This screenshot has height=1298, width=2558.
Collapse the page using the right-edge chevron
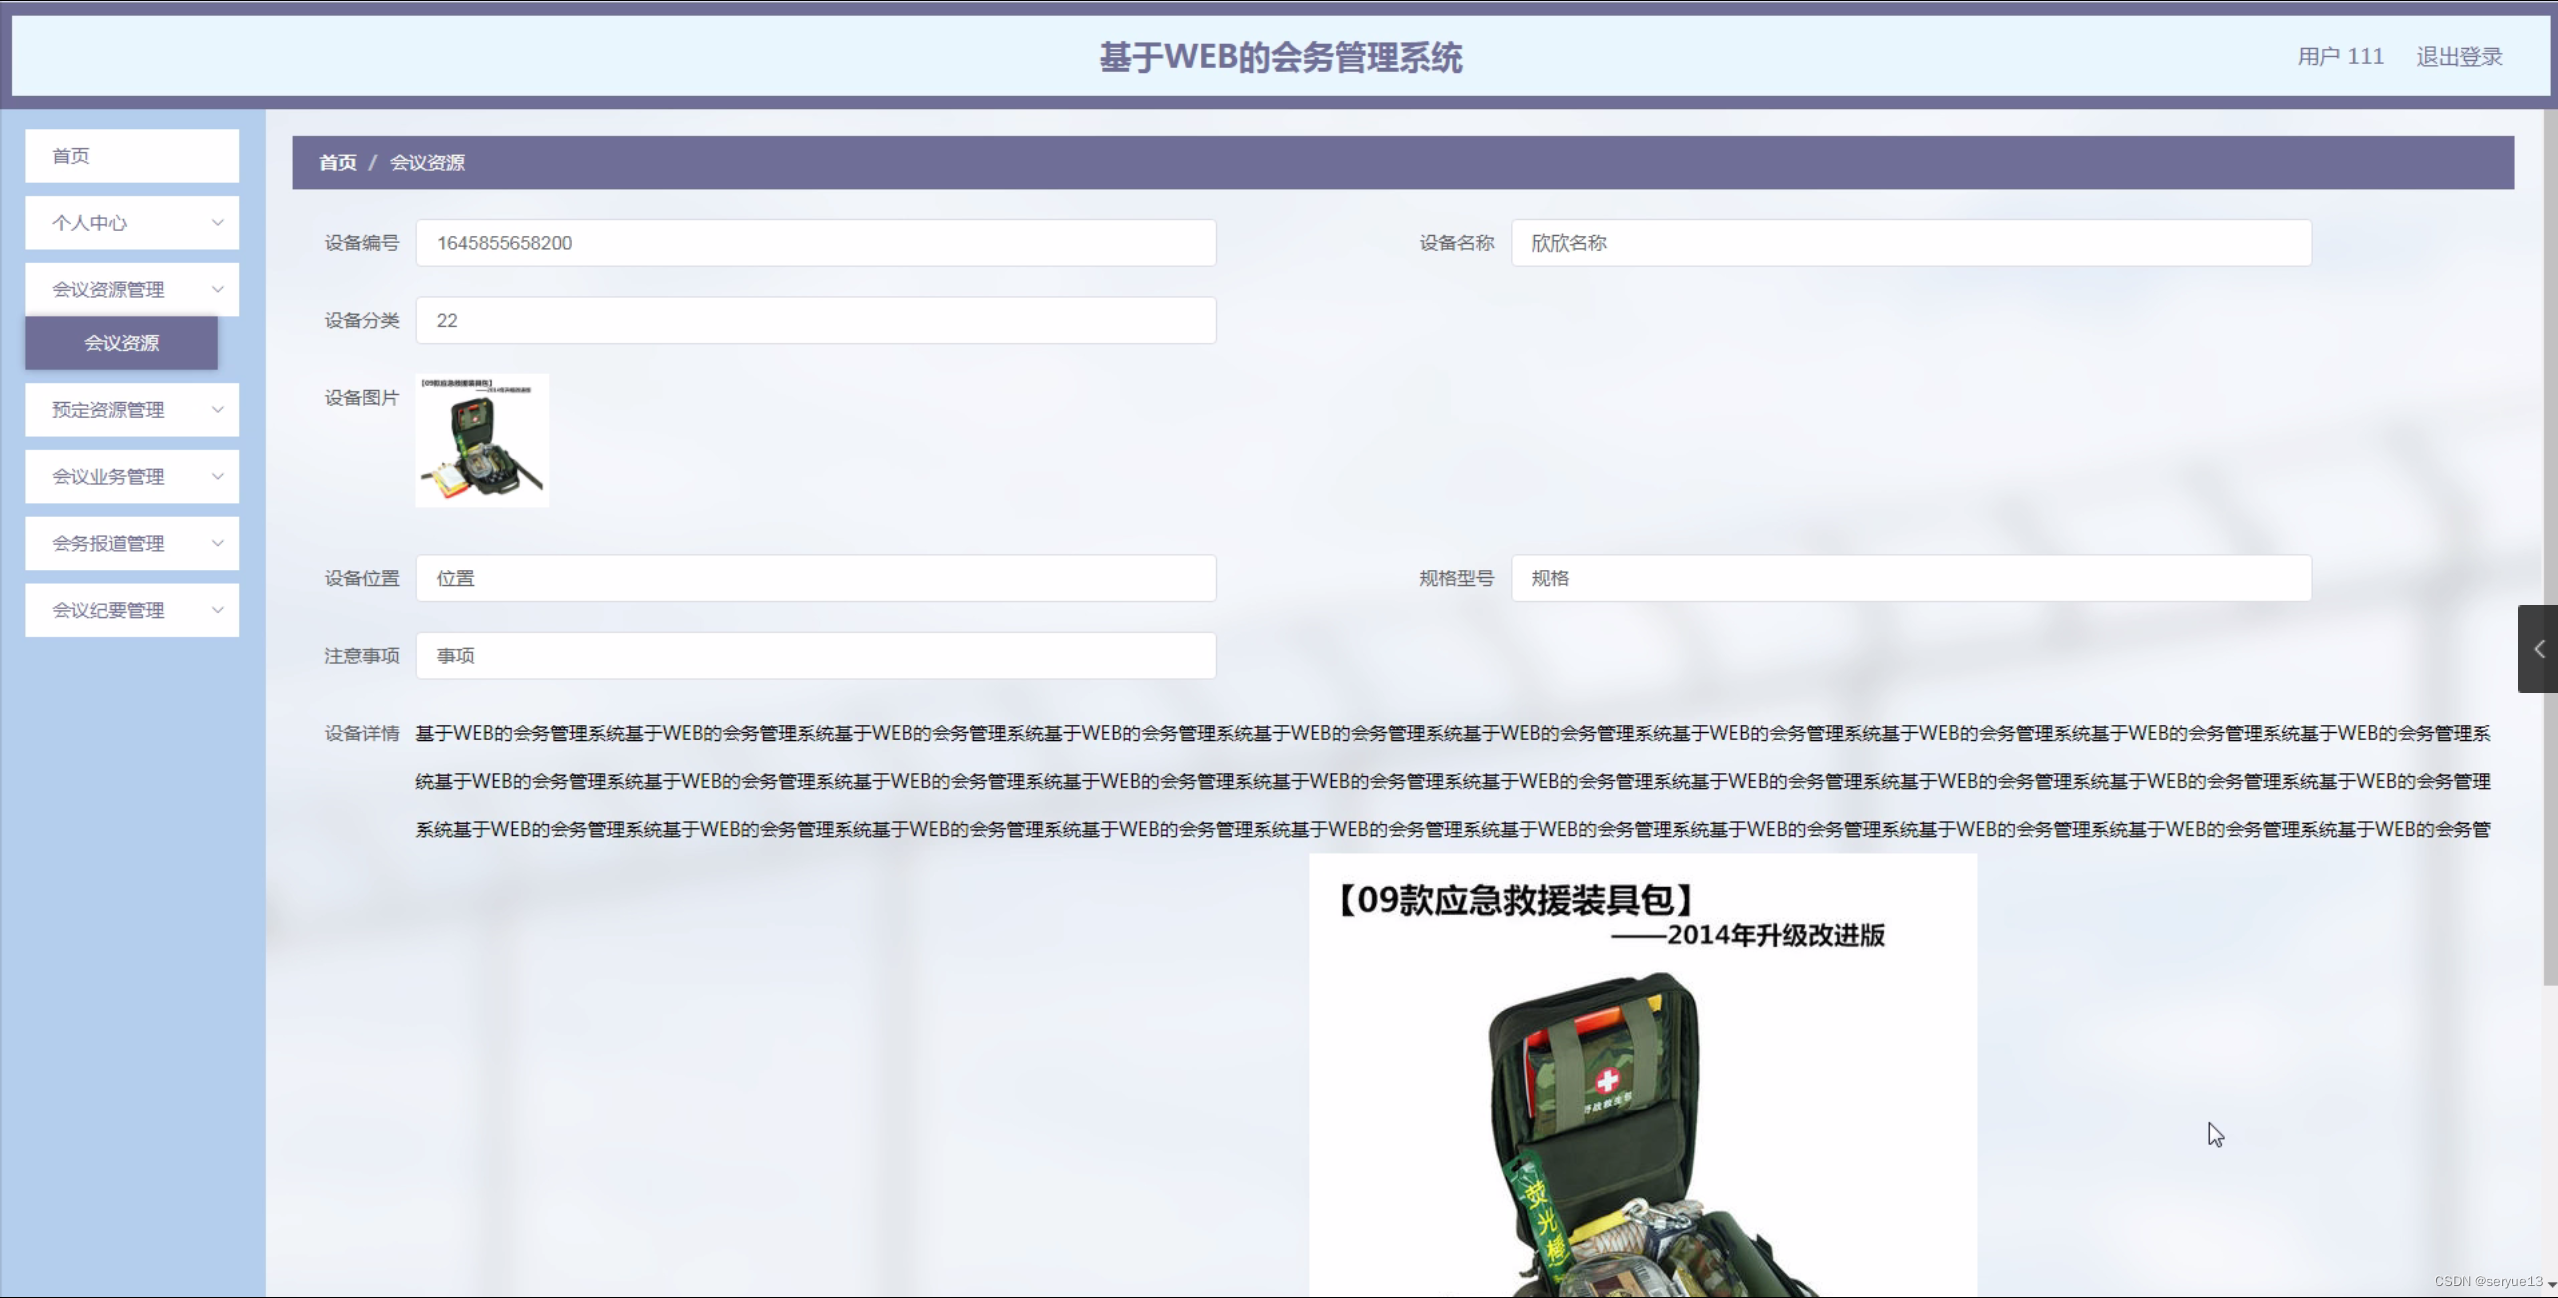(2538, 649)
